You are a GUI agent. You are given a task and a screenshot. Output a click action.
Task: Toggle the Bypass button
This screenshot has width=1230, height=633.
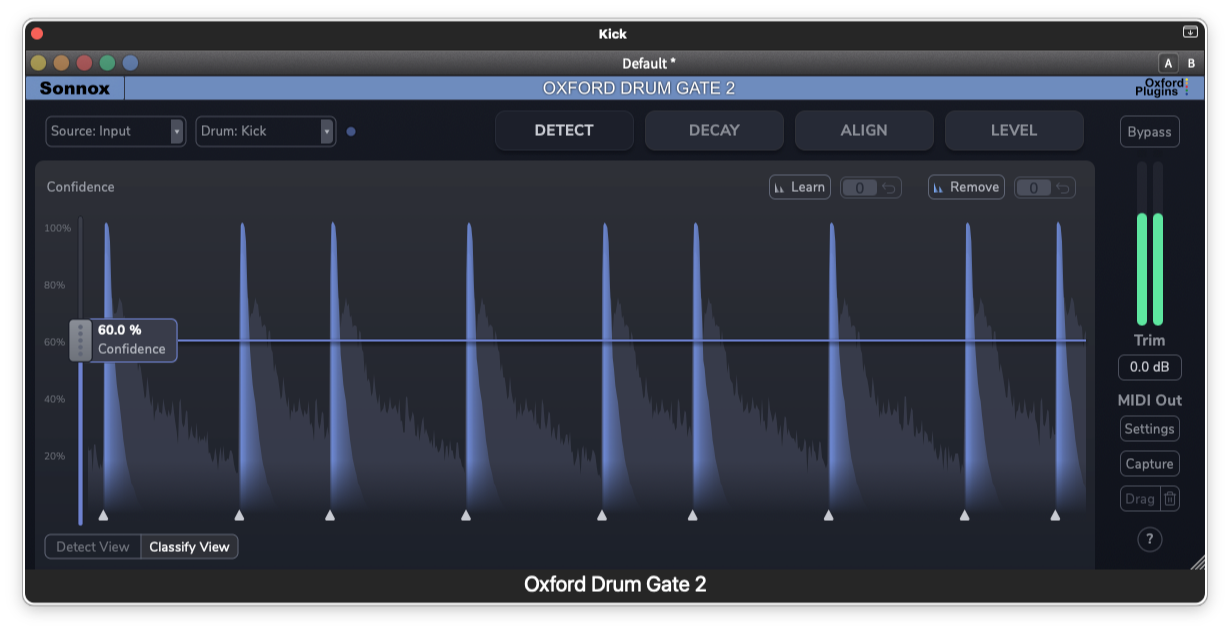point(1149,132)
